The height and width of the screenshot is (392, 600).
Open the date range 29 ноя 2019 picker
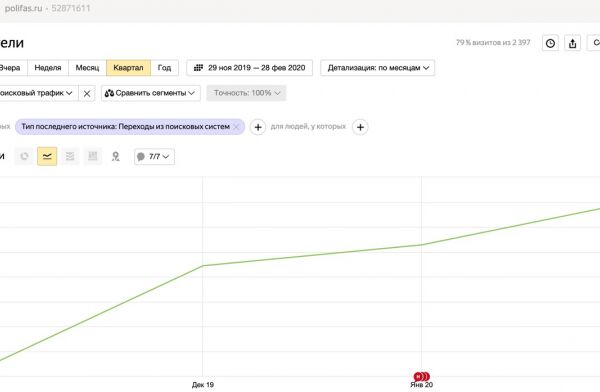click(x=249, y=68)
